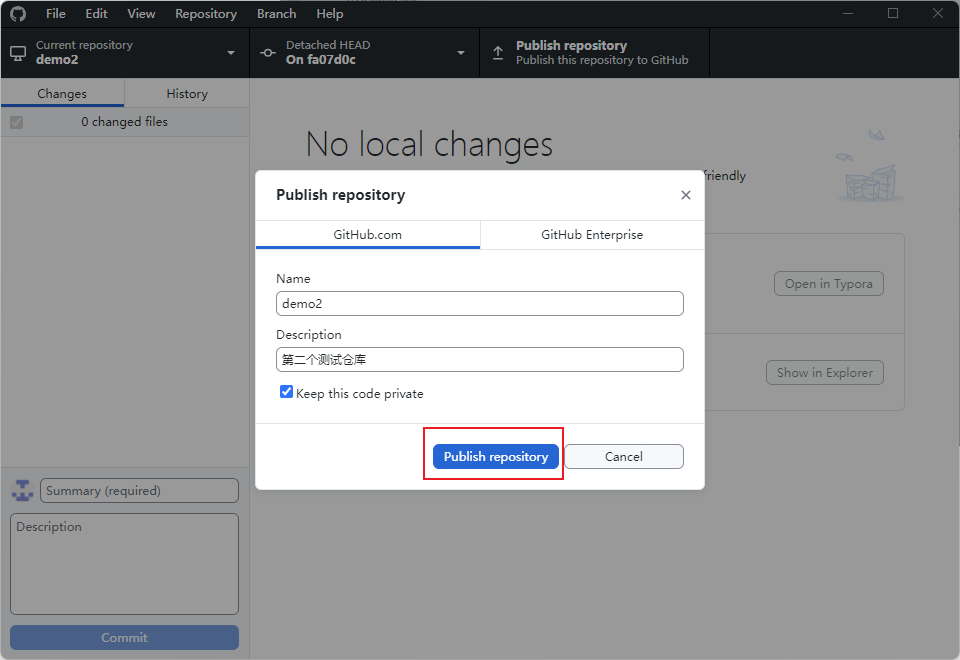Click the computer icon beside Current repository
The height and width of the screenshot is (660, 960).
(18, 52)
